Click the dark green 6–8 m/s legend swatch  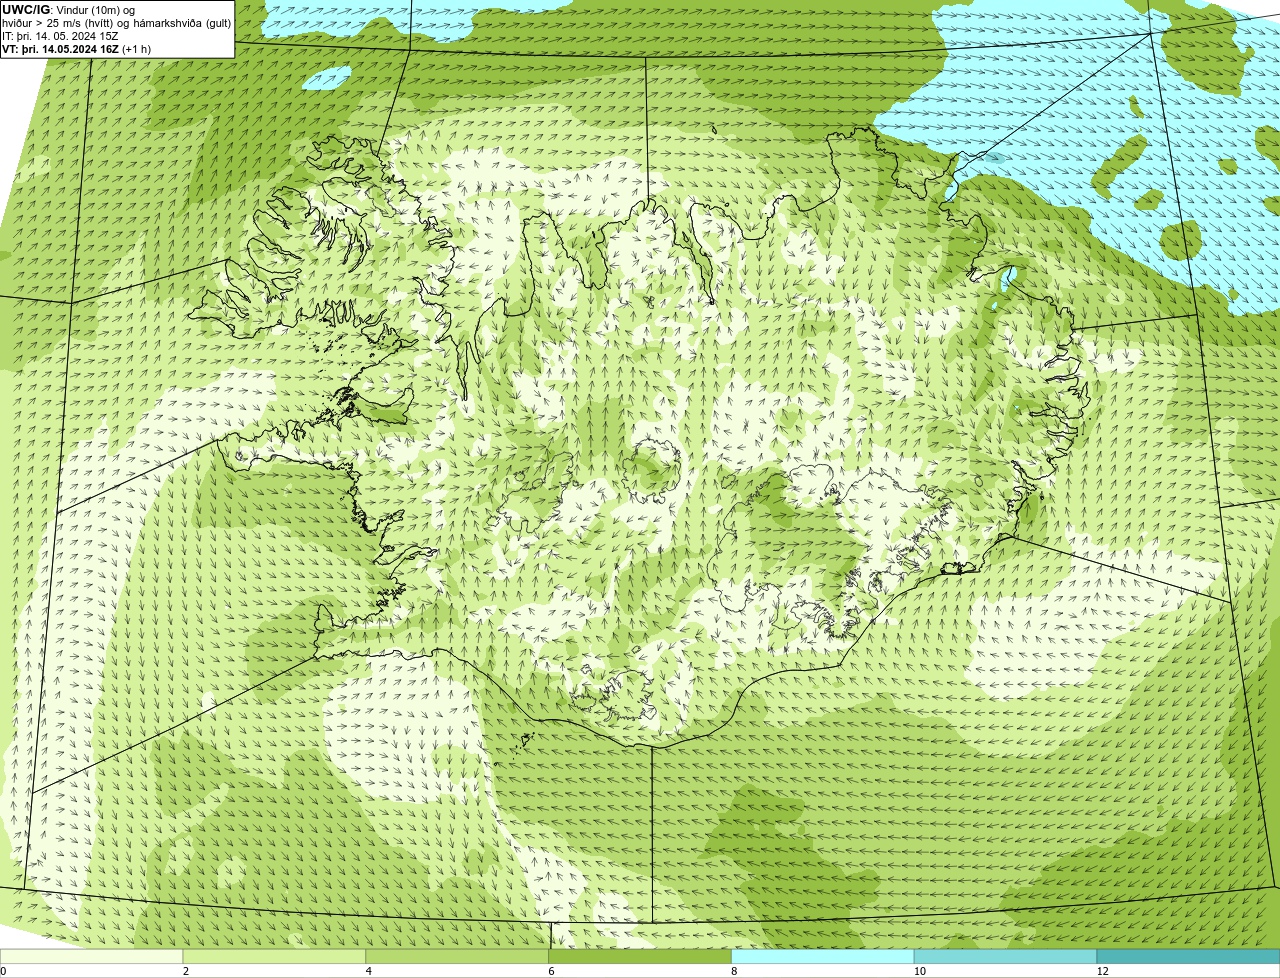tap(641, 957)
